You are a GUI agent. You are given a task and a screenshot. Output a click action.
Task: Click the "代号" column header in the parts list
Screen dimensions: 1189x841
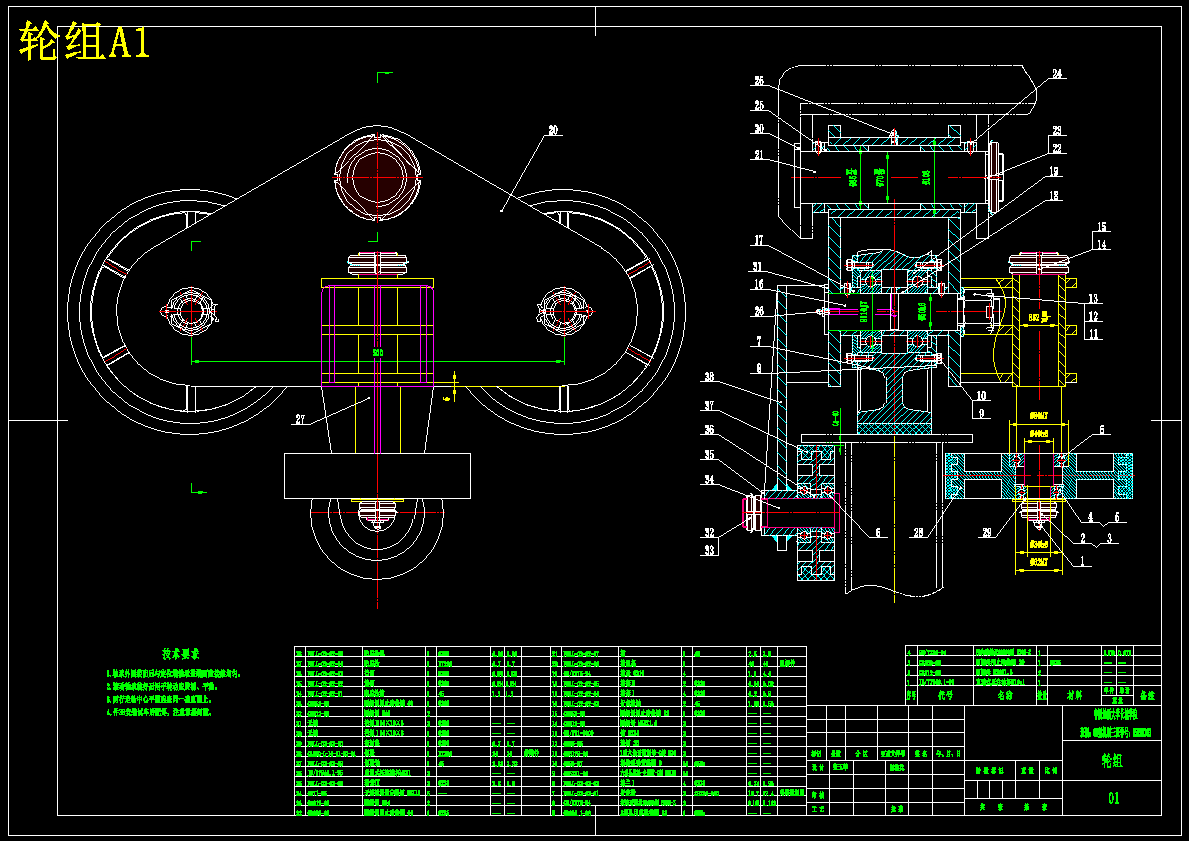tap(945, 695)
